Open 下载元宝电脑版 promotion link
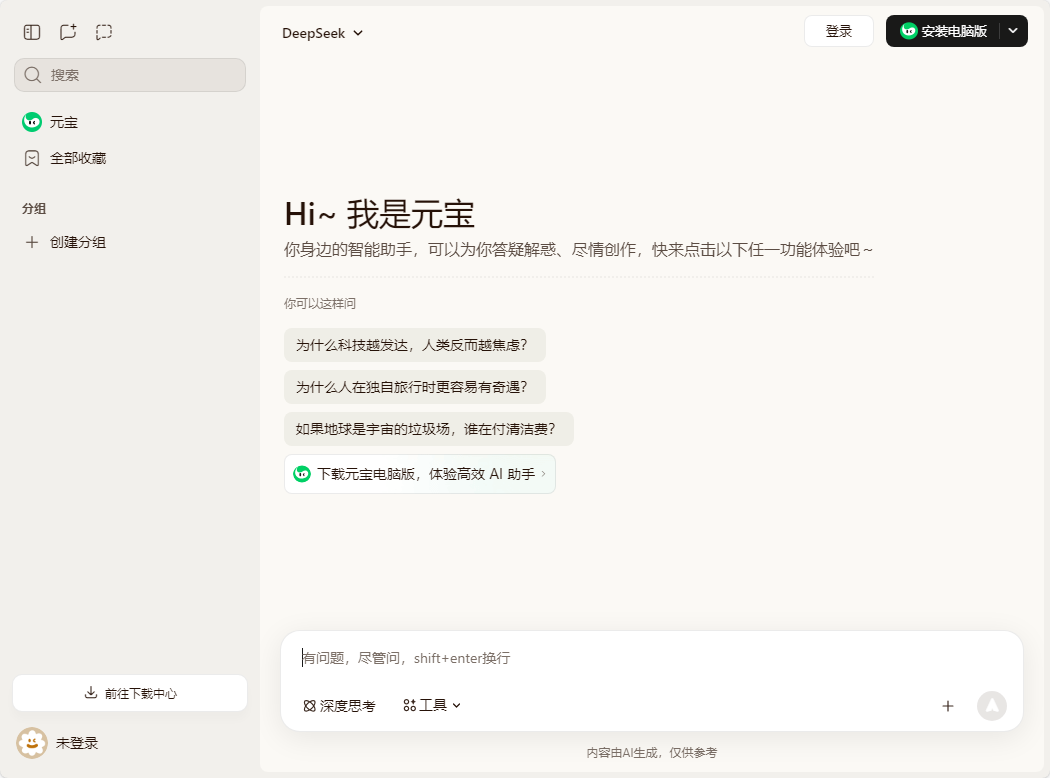The width and height of the screenshot is (1050, 778). (x=419, y=474)
